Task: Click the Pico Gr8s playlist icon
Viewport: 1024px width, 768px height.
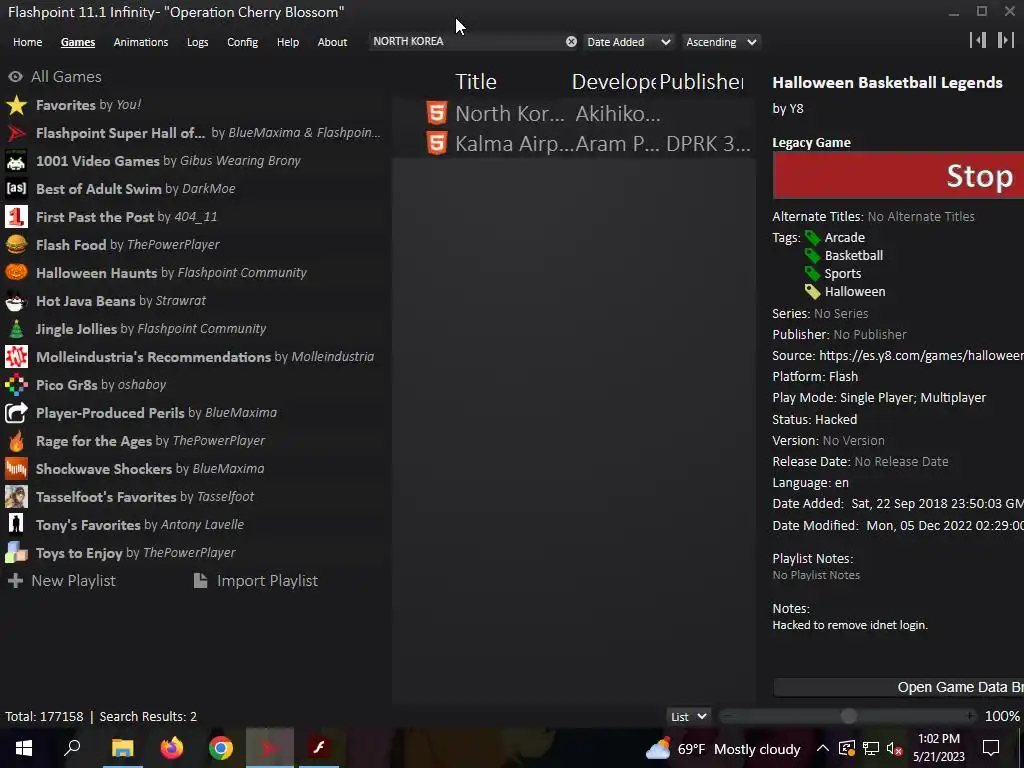Action: pyautogui.click(x=16, y=385)
